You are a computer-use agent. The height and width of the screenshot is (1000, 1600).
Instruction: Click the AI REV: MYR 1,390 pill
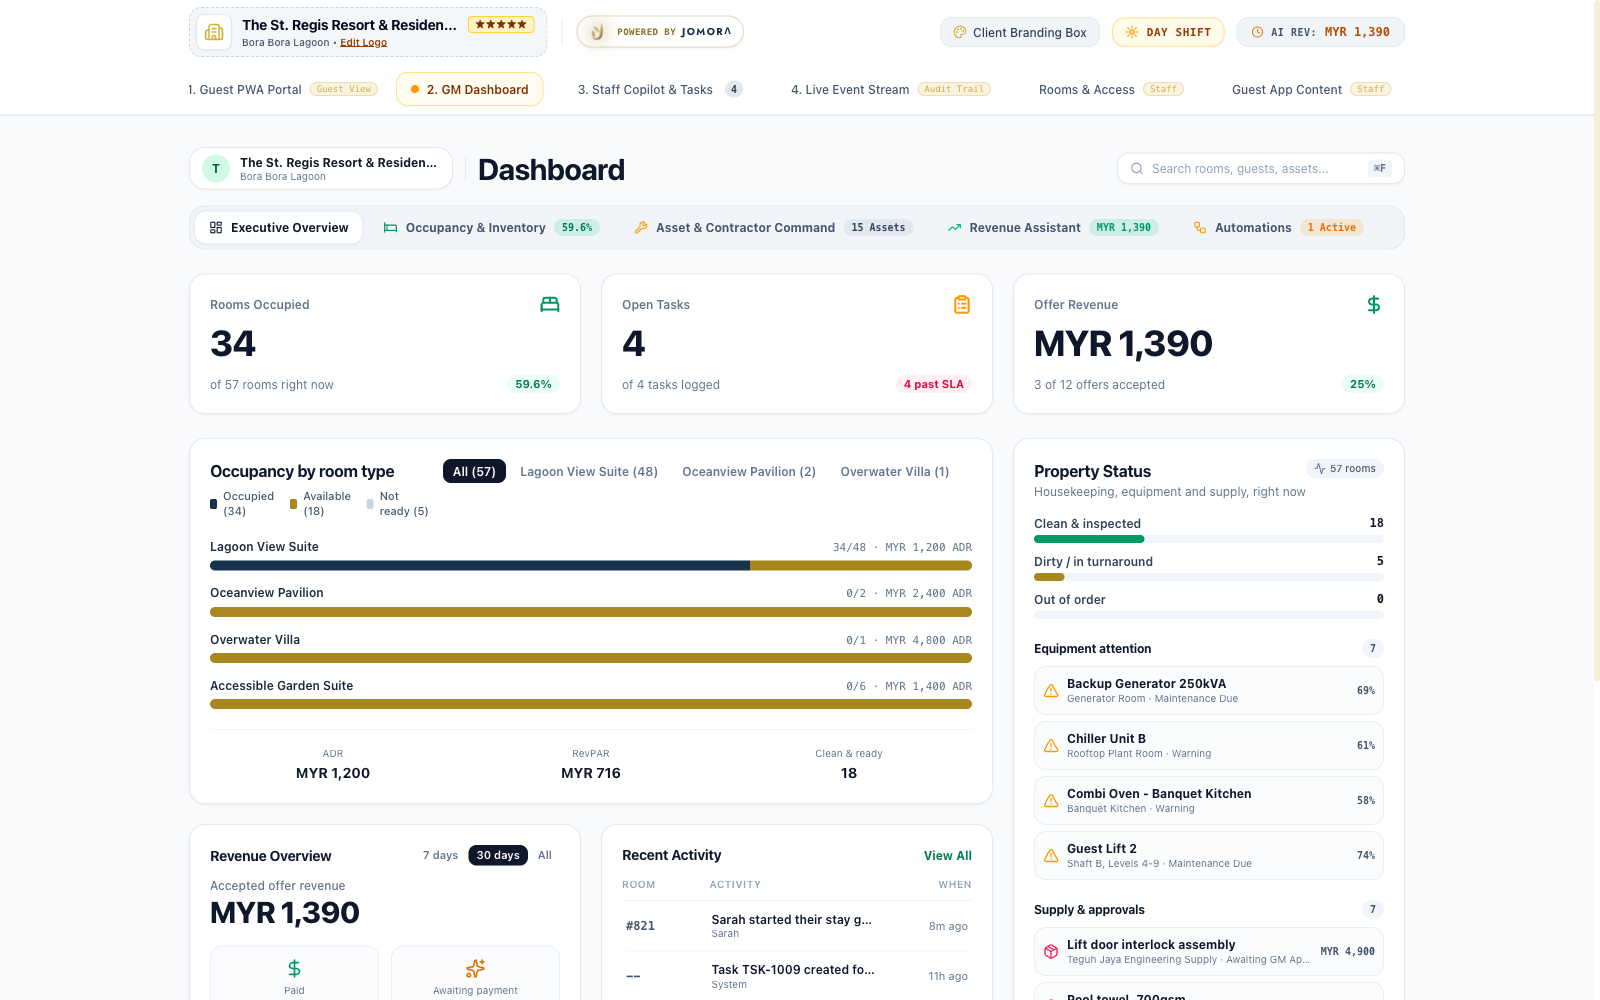1321,32
